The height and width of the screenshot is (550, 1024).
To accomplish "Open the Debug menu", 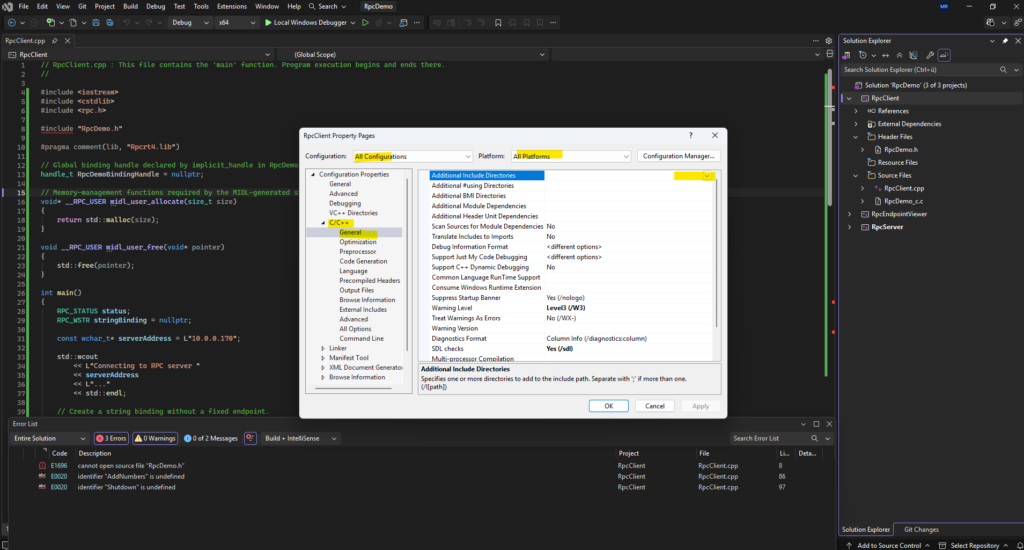I will point(155,7).
